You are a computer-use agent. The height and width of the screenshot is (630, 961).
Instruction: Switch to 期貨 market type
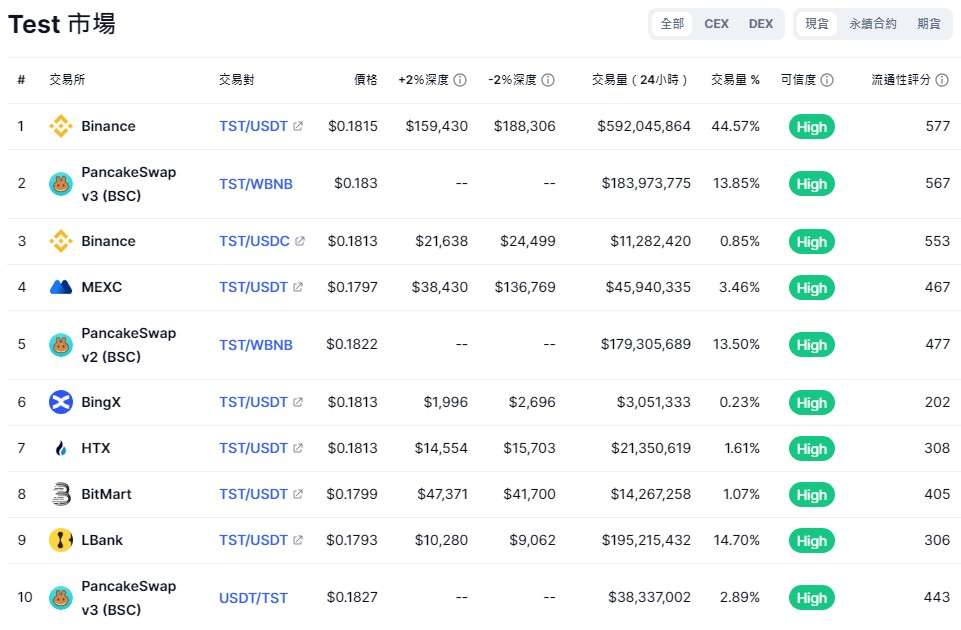point(929,24)
